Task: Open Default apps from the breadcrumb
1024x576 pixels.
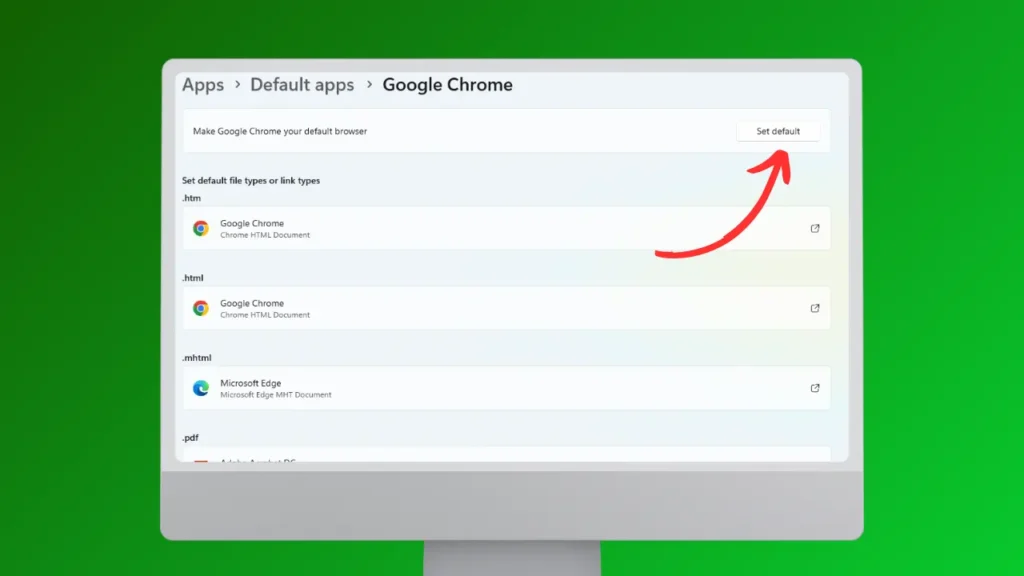Action: click(x=302, y=85)
